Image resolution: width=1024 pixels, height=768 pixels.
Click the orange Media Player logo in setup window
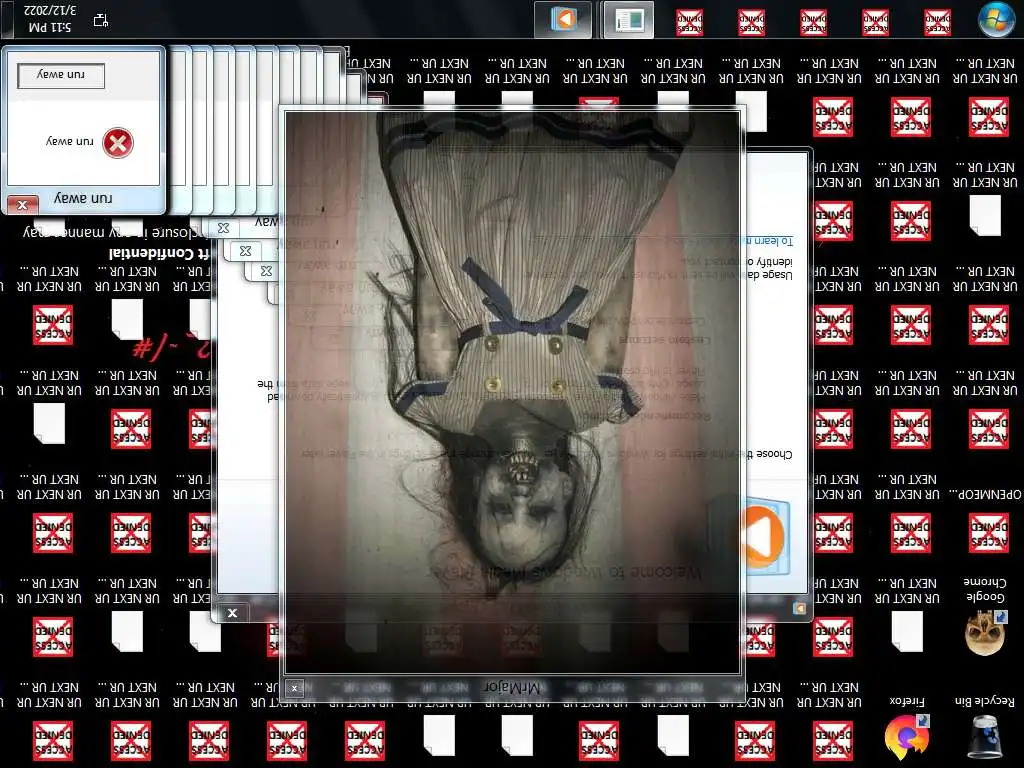[x=761, y=536]
